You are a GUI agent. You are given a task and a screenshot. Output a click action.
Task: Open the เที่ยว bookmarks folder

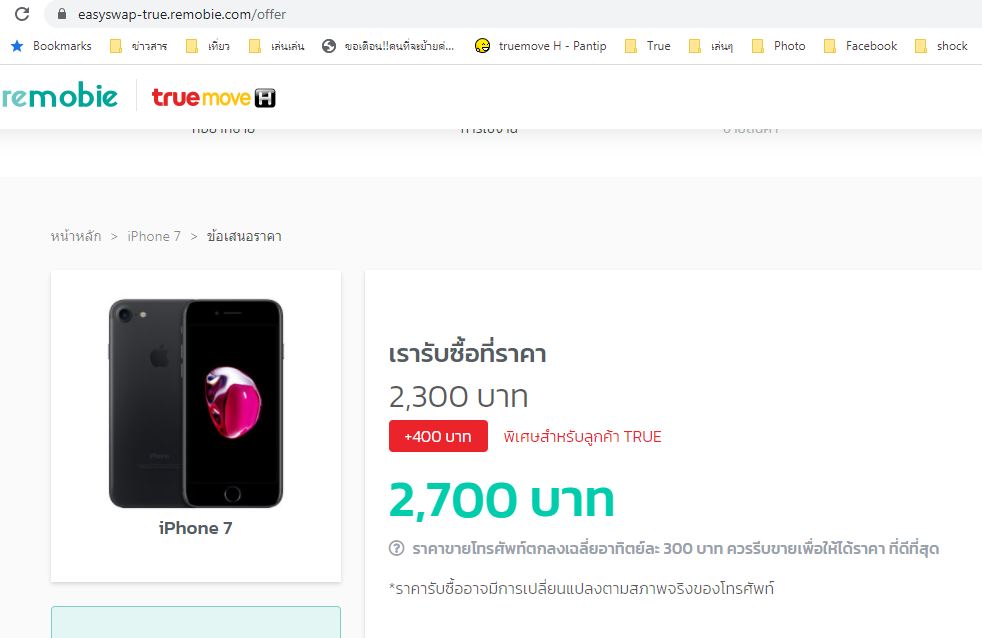click(208, 46)
